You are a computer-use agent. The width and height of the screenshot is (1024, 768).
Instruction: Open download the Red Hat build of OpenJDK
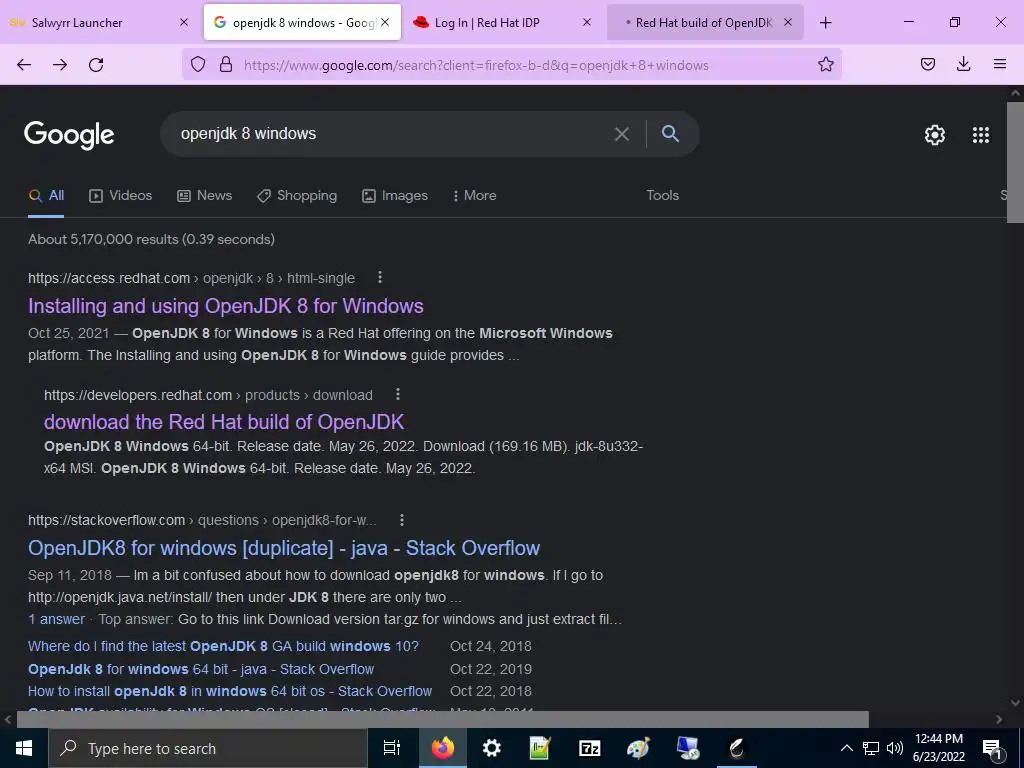click(x=224, y=422)
